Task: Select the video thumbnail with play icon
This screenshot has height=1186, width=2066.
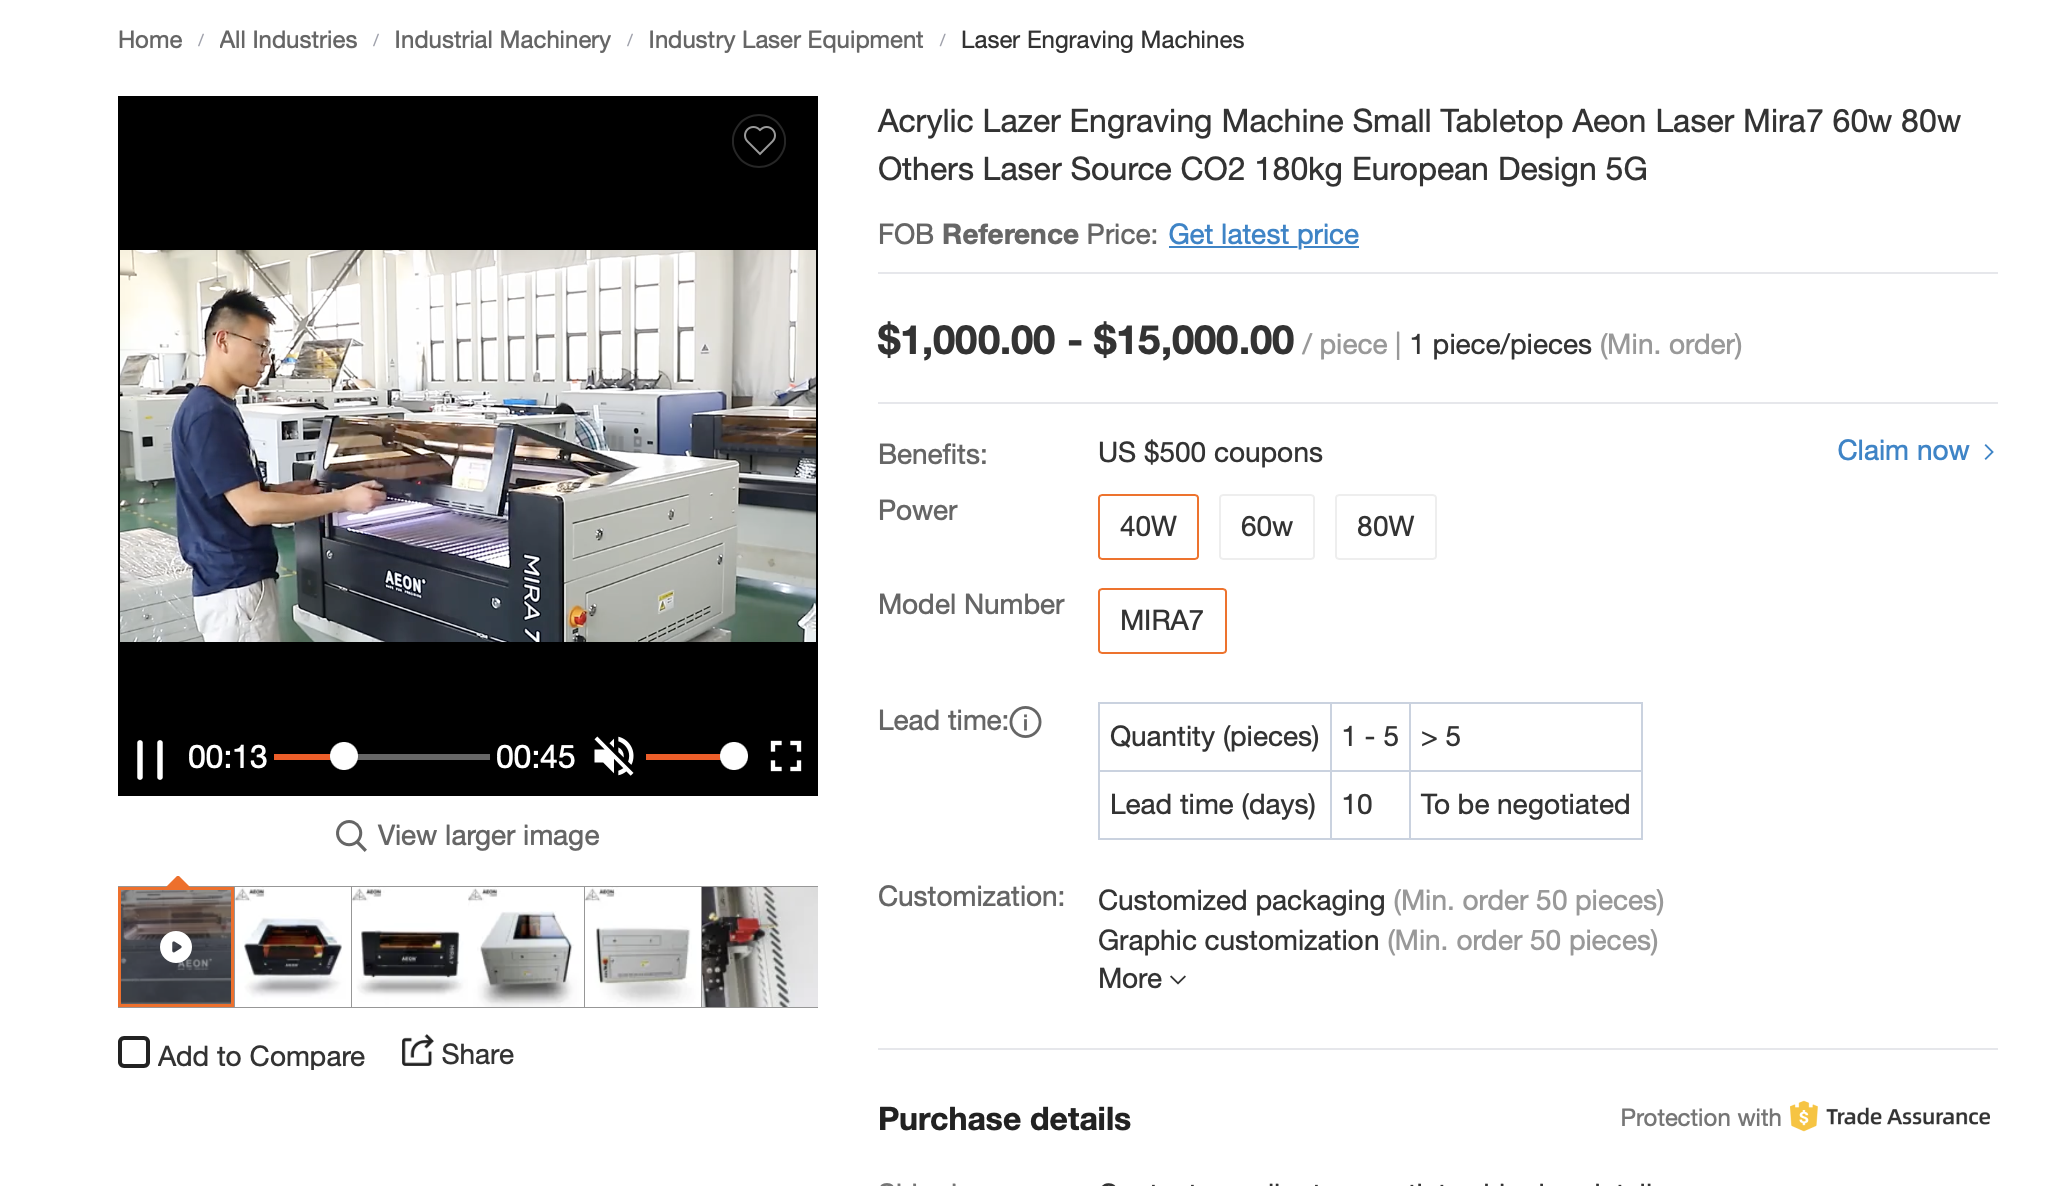Action: (176, 947)
